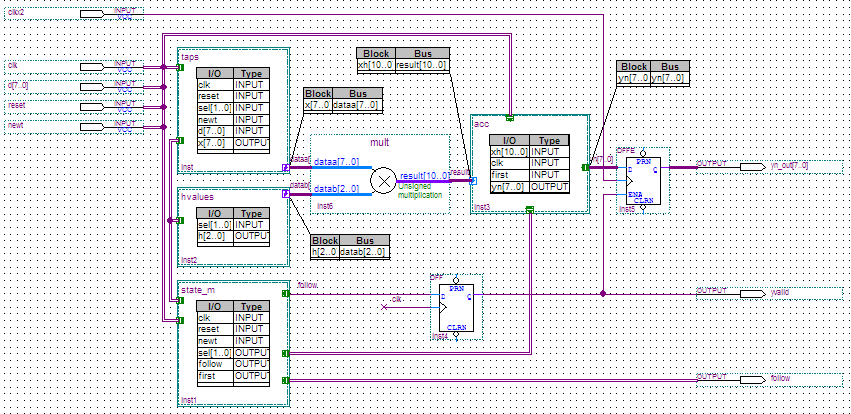Click the mult symbol title
Image resolution: width=851 pixels, height=414 pixels.
click(380, 143)
